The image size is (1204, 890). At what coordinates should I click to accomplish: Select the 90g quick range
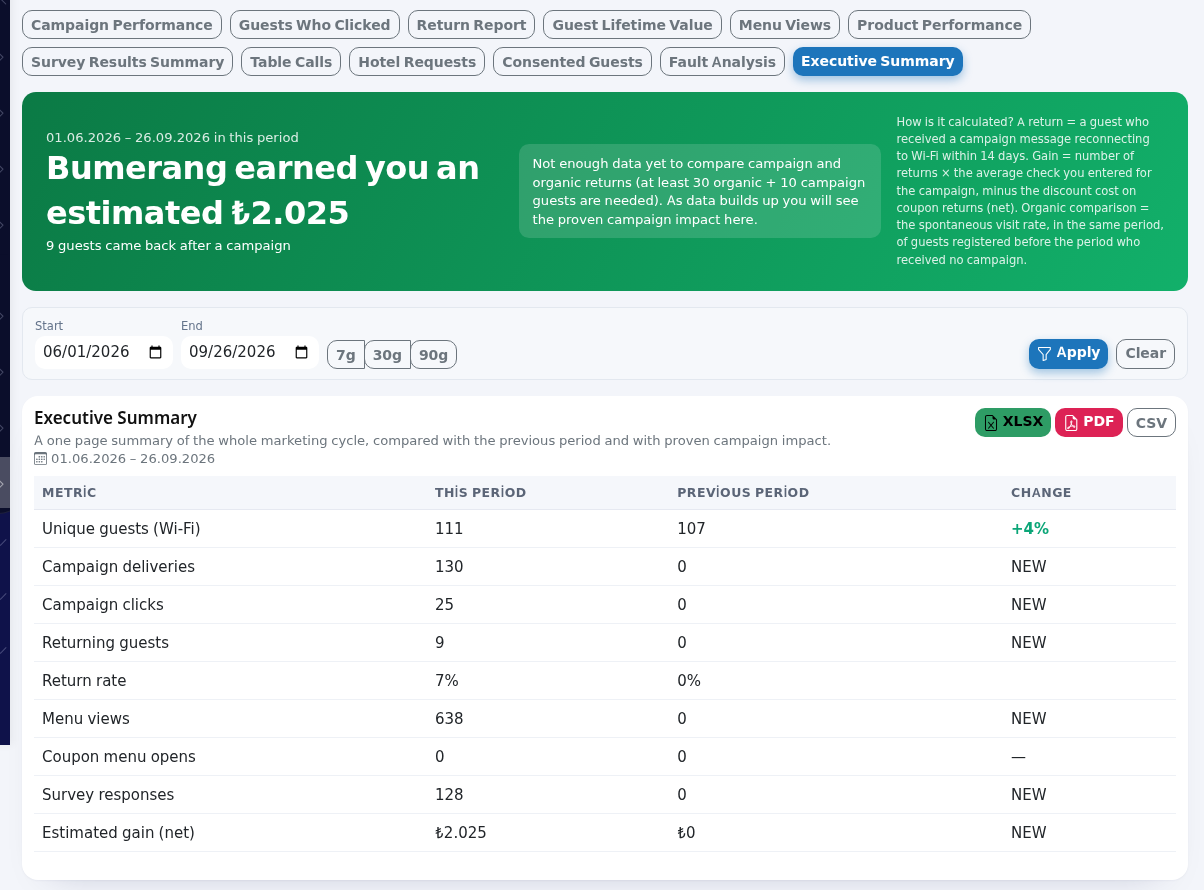tap(433, 354)
